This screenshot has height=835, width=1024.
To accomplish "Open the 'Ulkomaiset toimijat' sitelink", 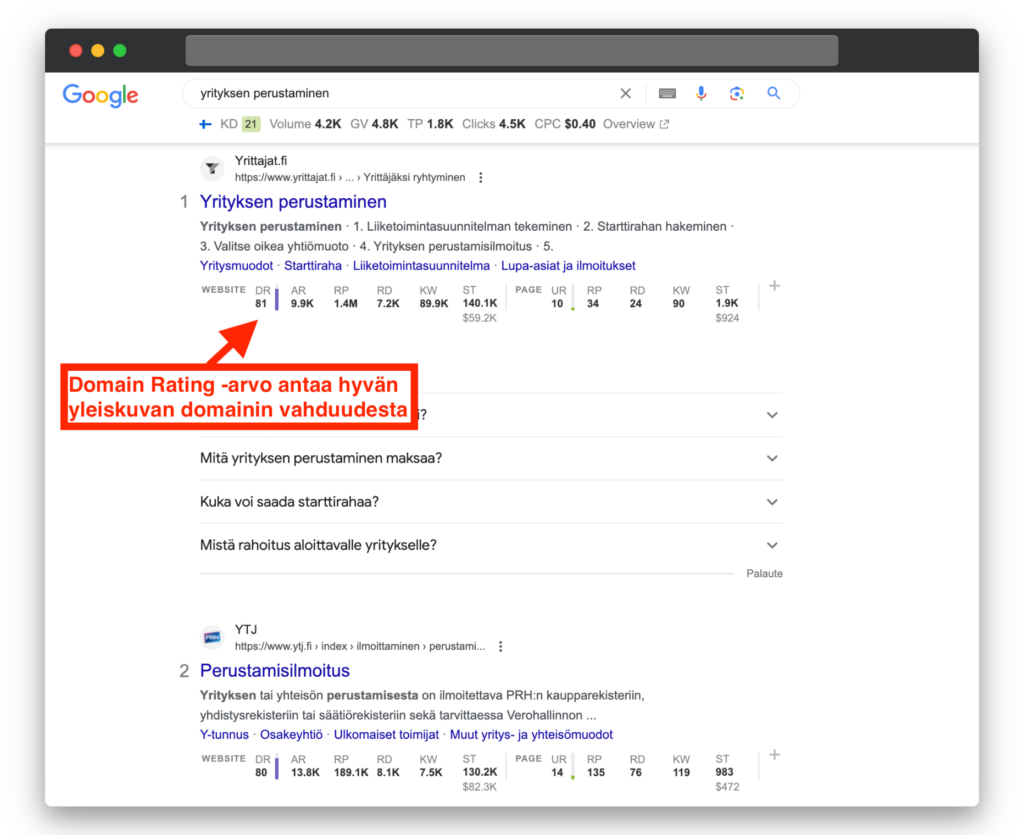I will [386, 734].
